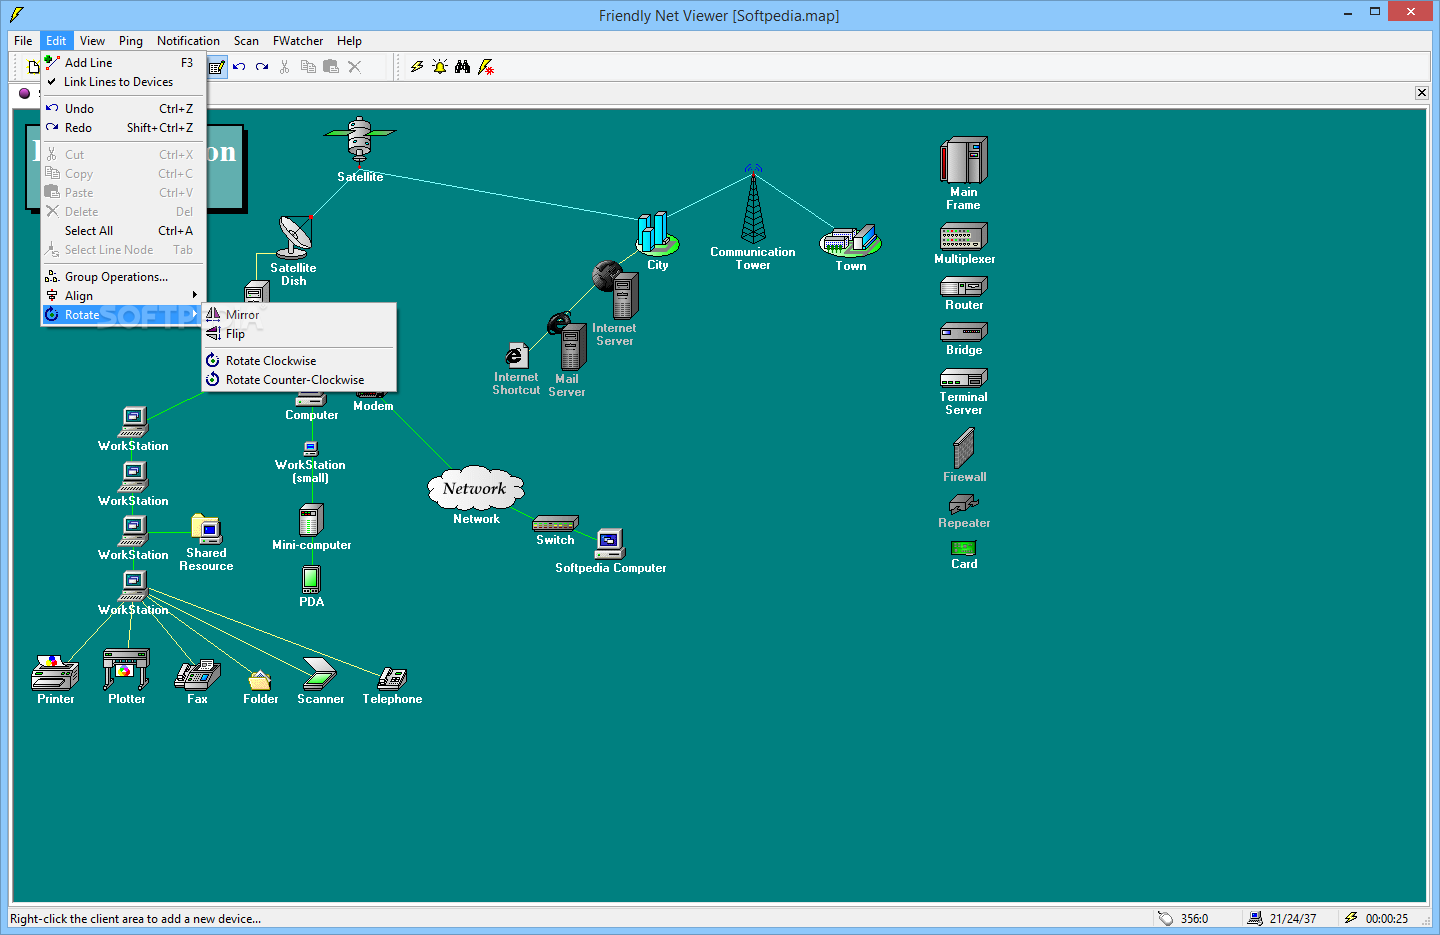Screen dimensions: 1440x935
Task: Select the Softpedia Computer icon
Action: click(610, 543)
